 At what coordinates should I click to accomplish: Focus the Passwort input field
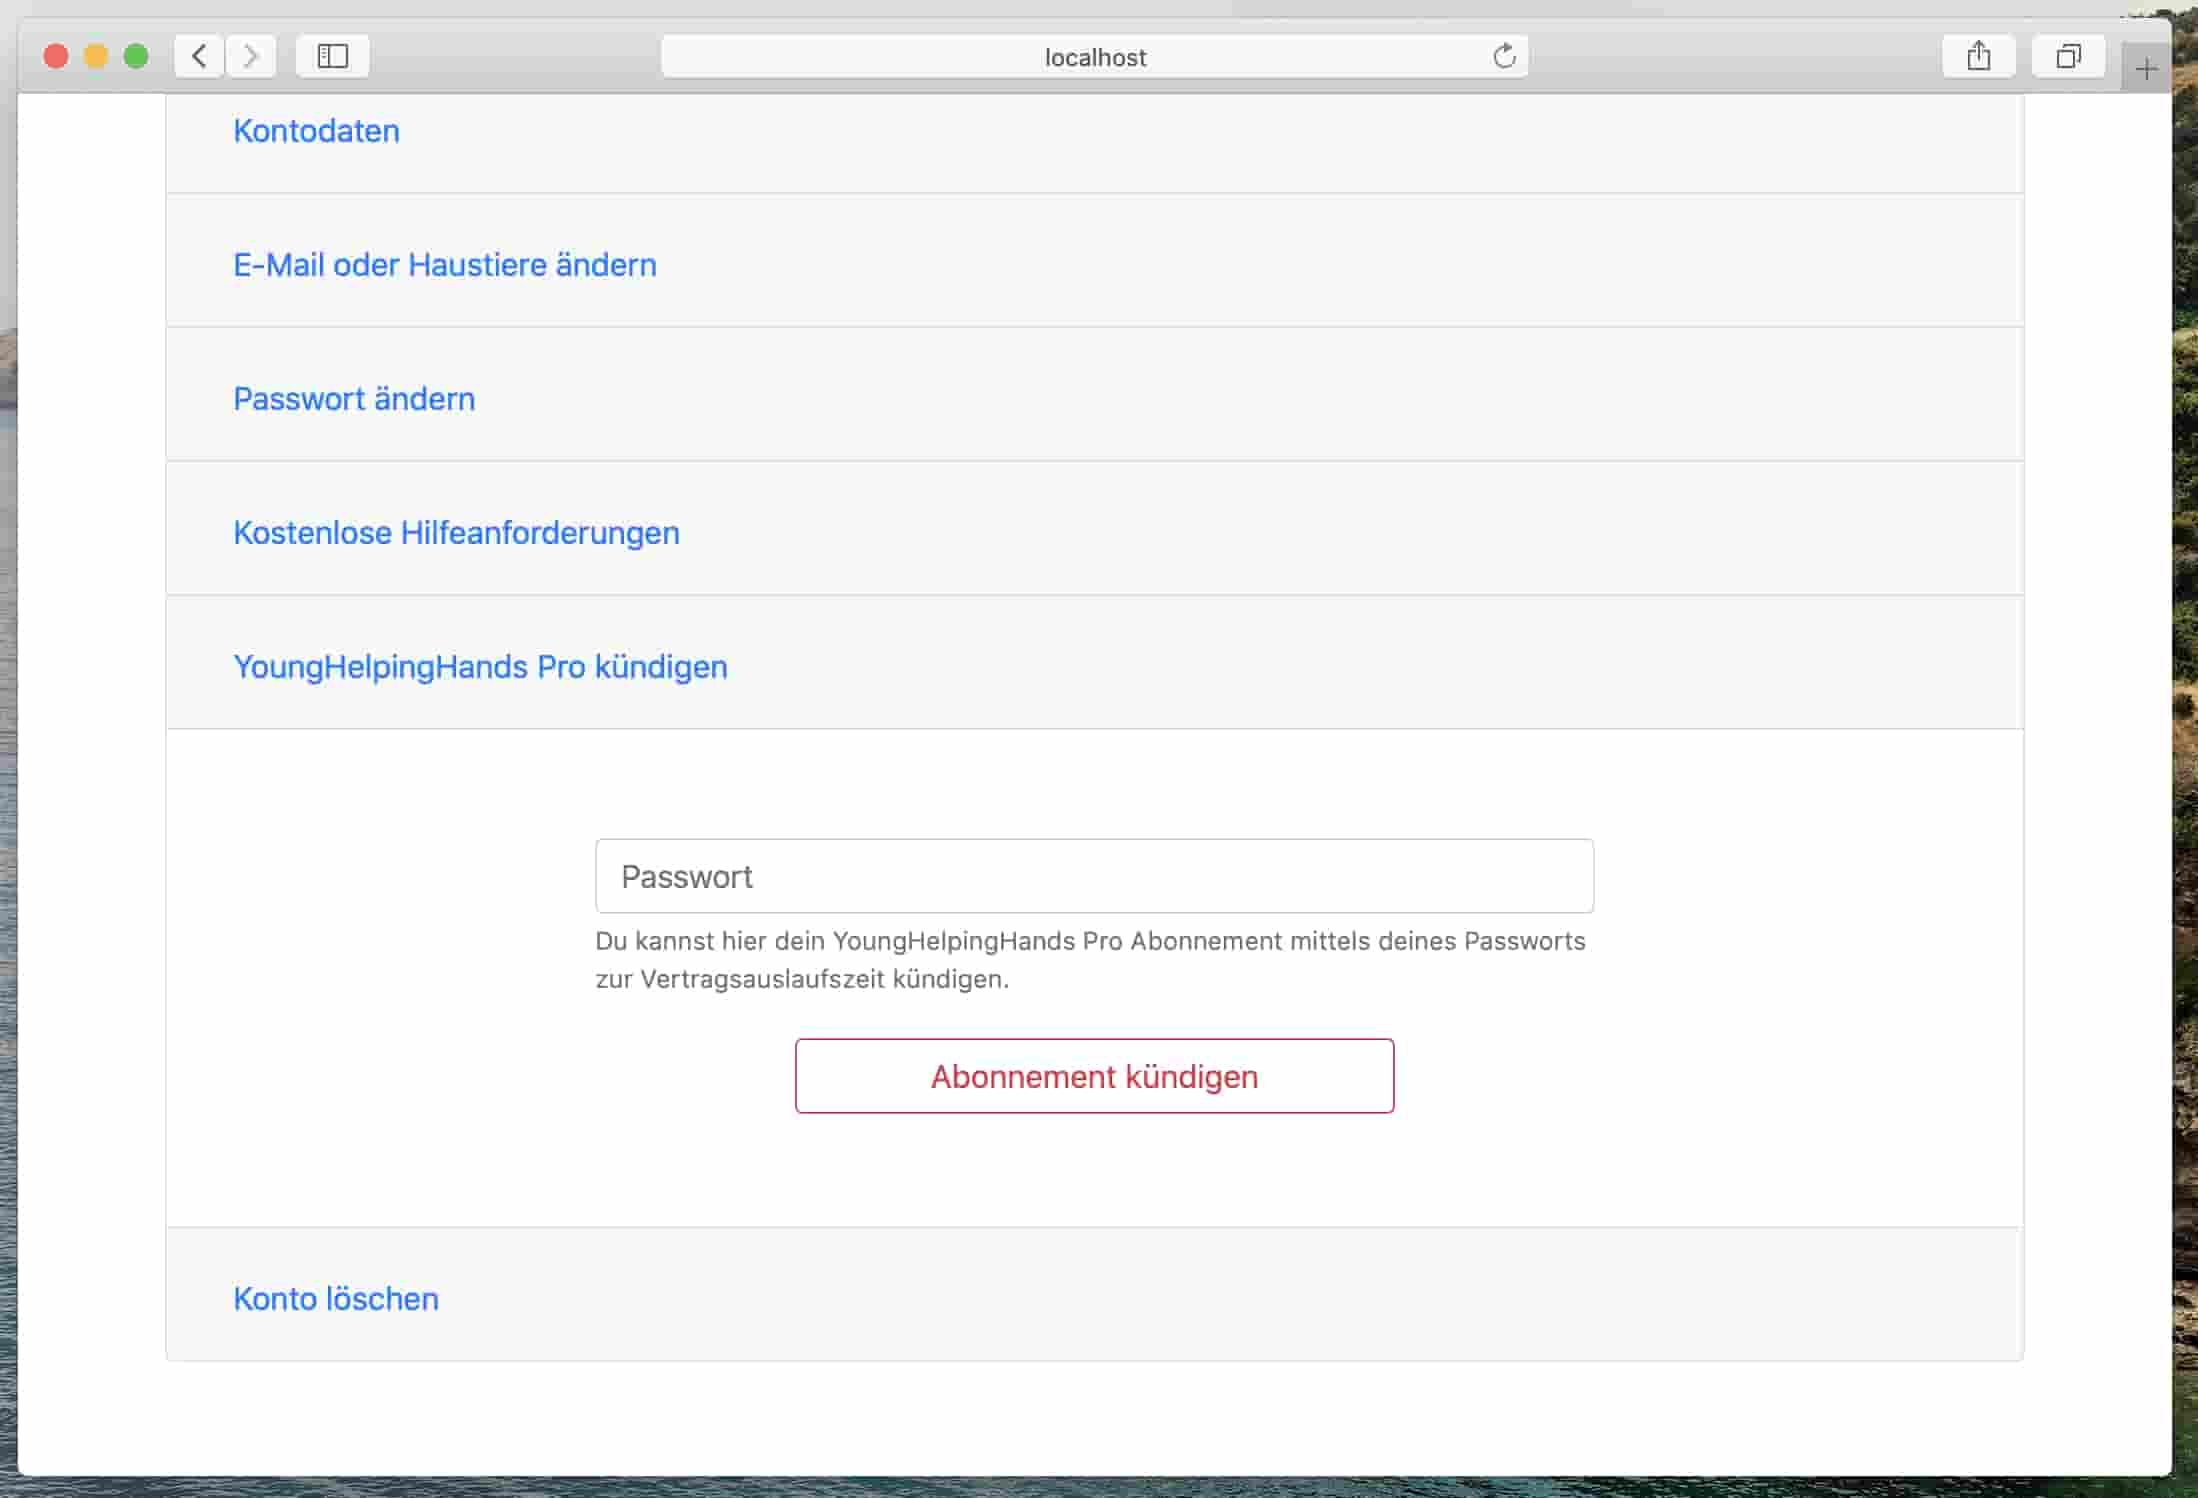pyautogui.click(x=1094, y=876)
